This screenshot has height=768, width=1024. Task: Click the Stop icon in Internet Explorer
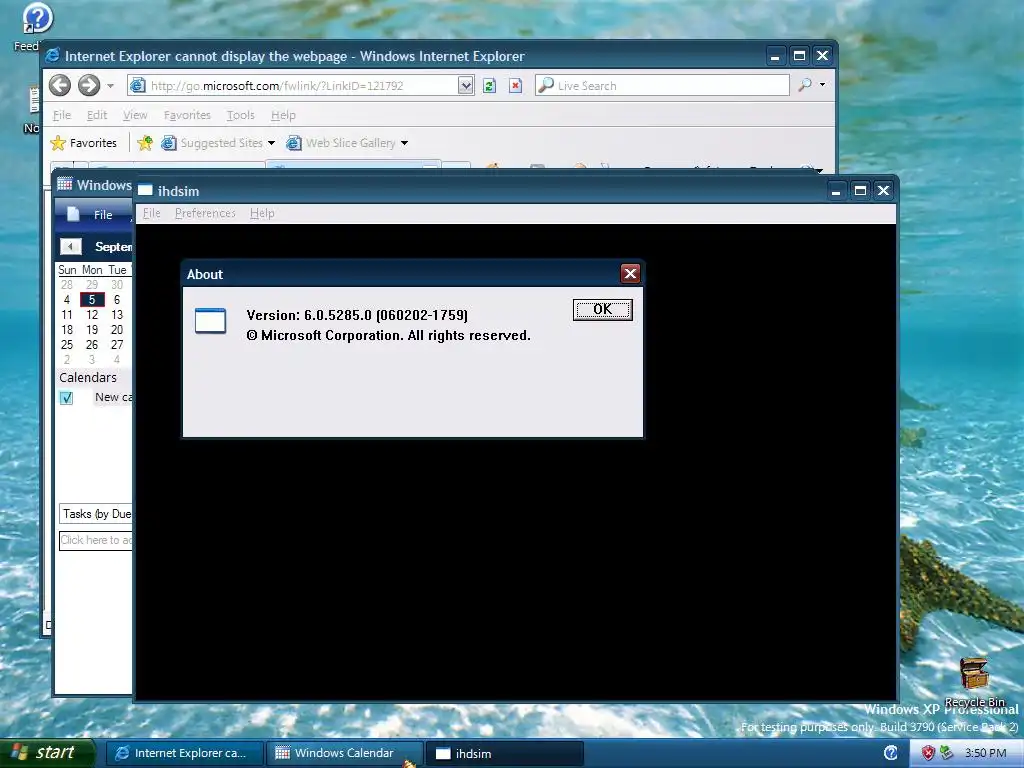515,86
